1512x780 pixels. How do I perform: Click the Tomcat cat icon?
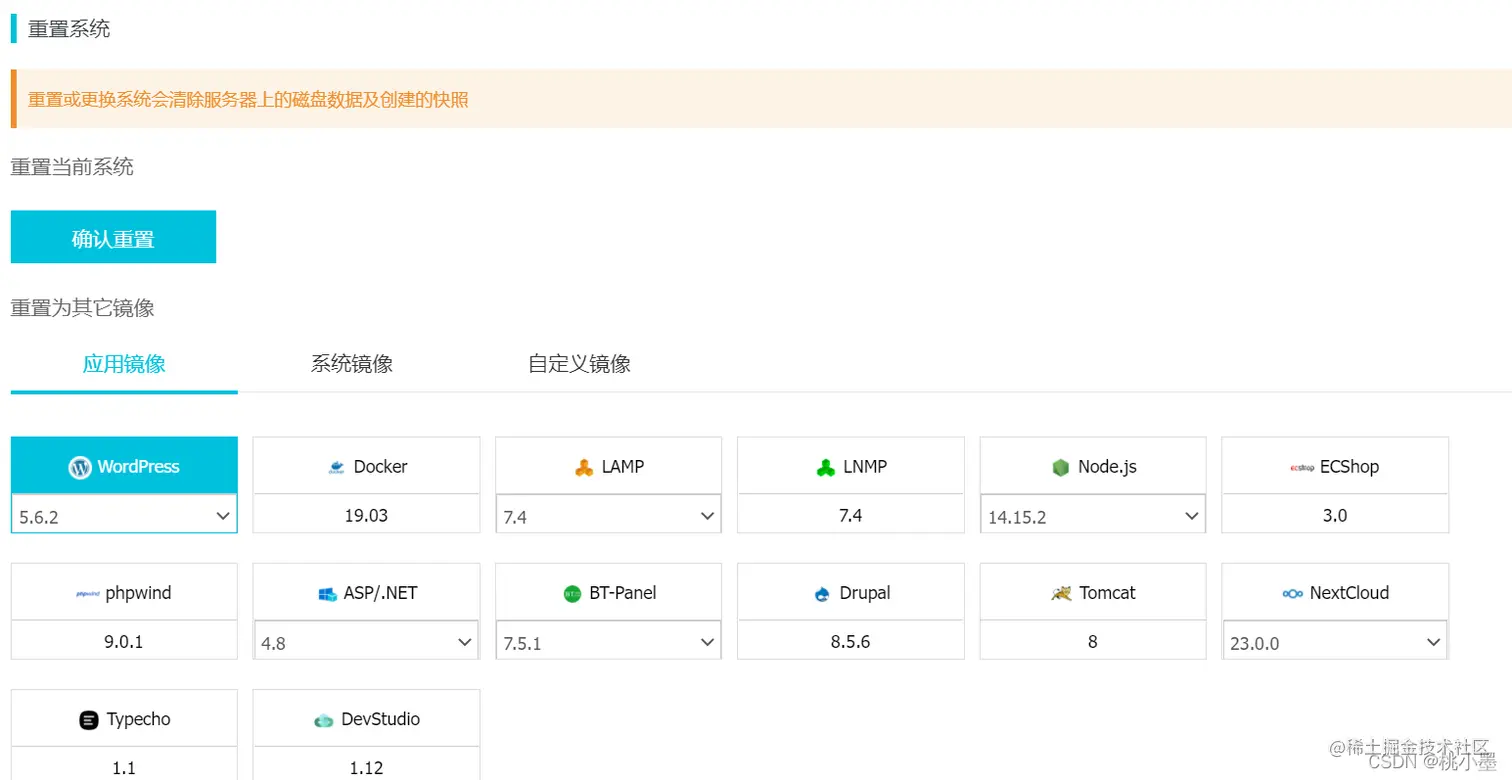click(x=1061, y=593)
